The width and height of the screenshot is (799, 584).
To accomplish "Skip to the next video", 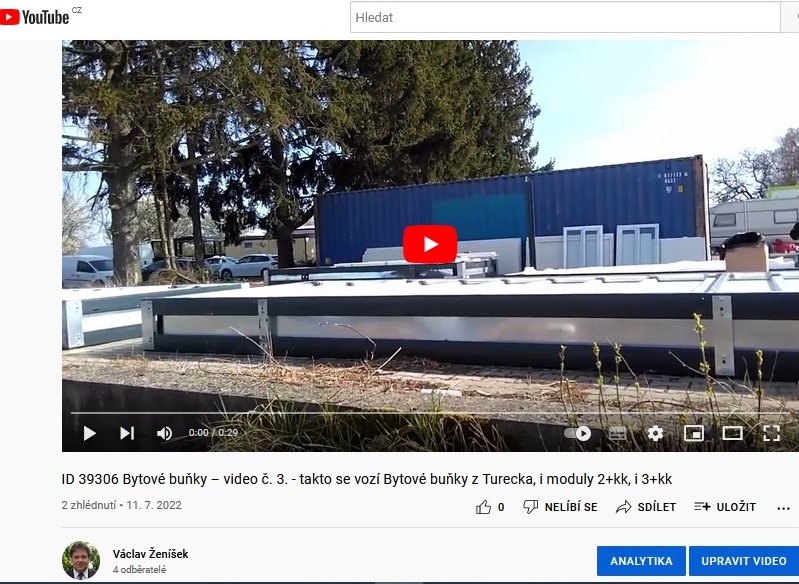I will point(127,433).
